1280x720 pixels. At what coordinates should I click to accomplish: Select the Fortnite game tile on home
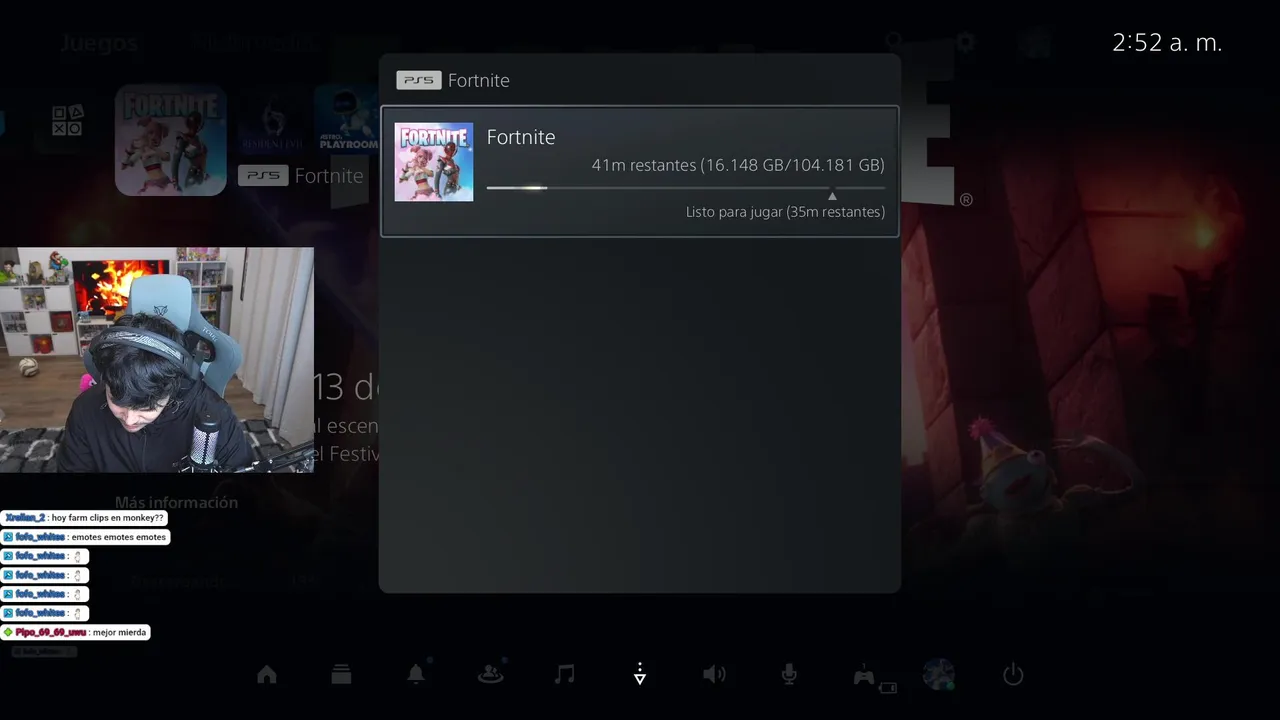pyautogui.click(x=171, y=139)
